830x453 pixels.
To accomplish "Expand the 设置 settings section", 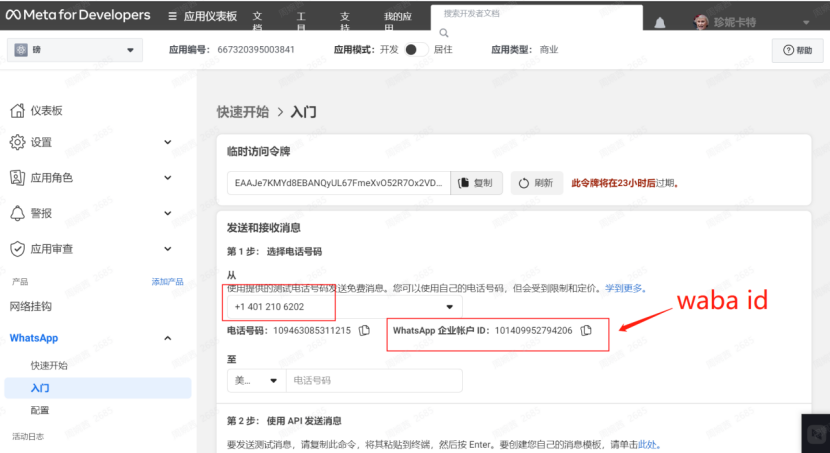I will [90, 142].
